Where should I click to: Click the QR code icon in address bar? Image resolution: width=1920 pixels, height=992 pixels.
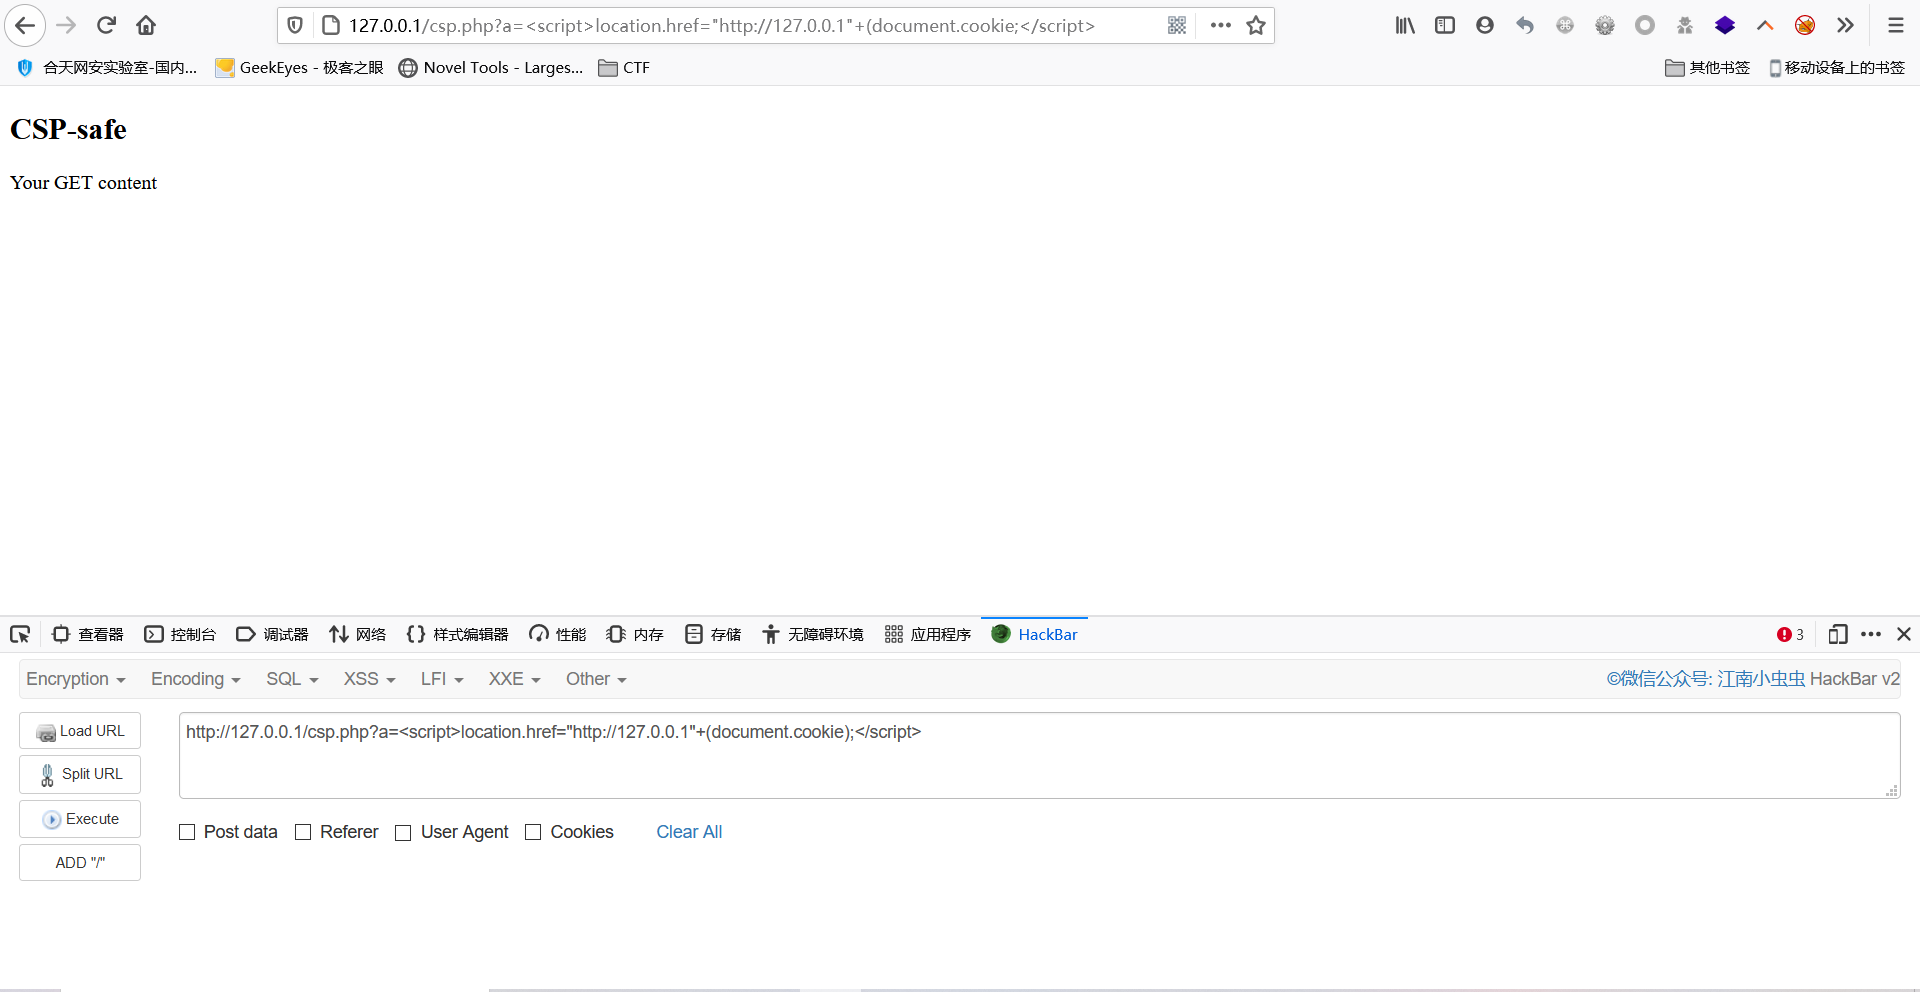[1177, 25]
